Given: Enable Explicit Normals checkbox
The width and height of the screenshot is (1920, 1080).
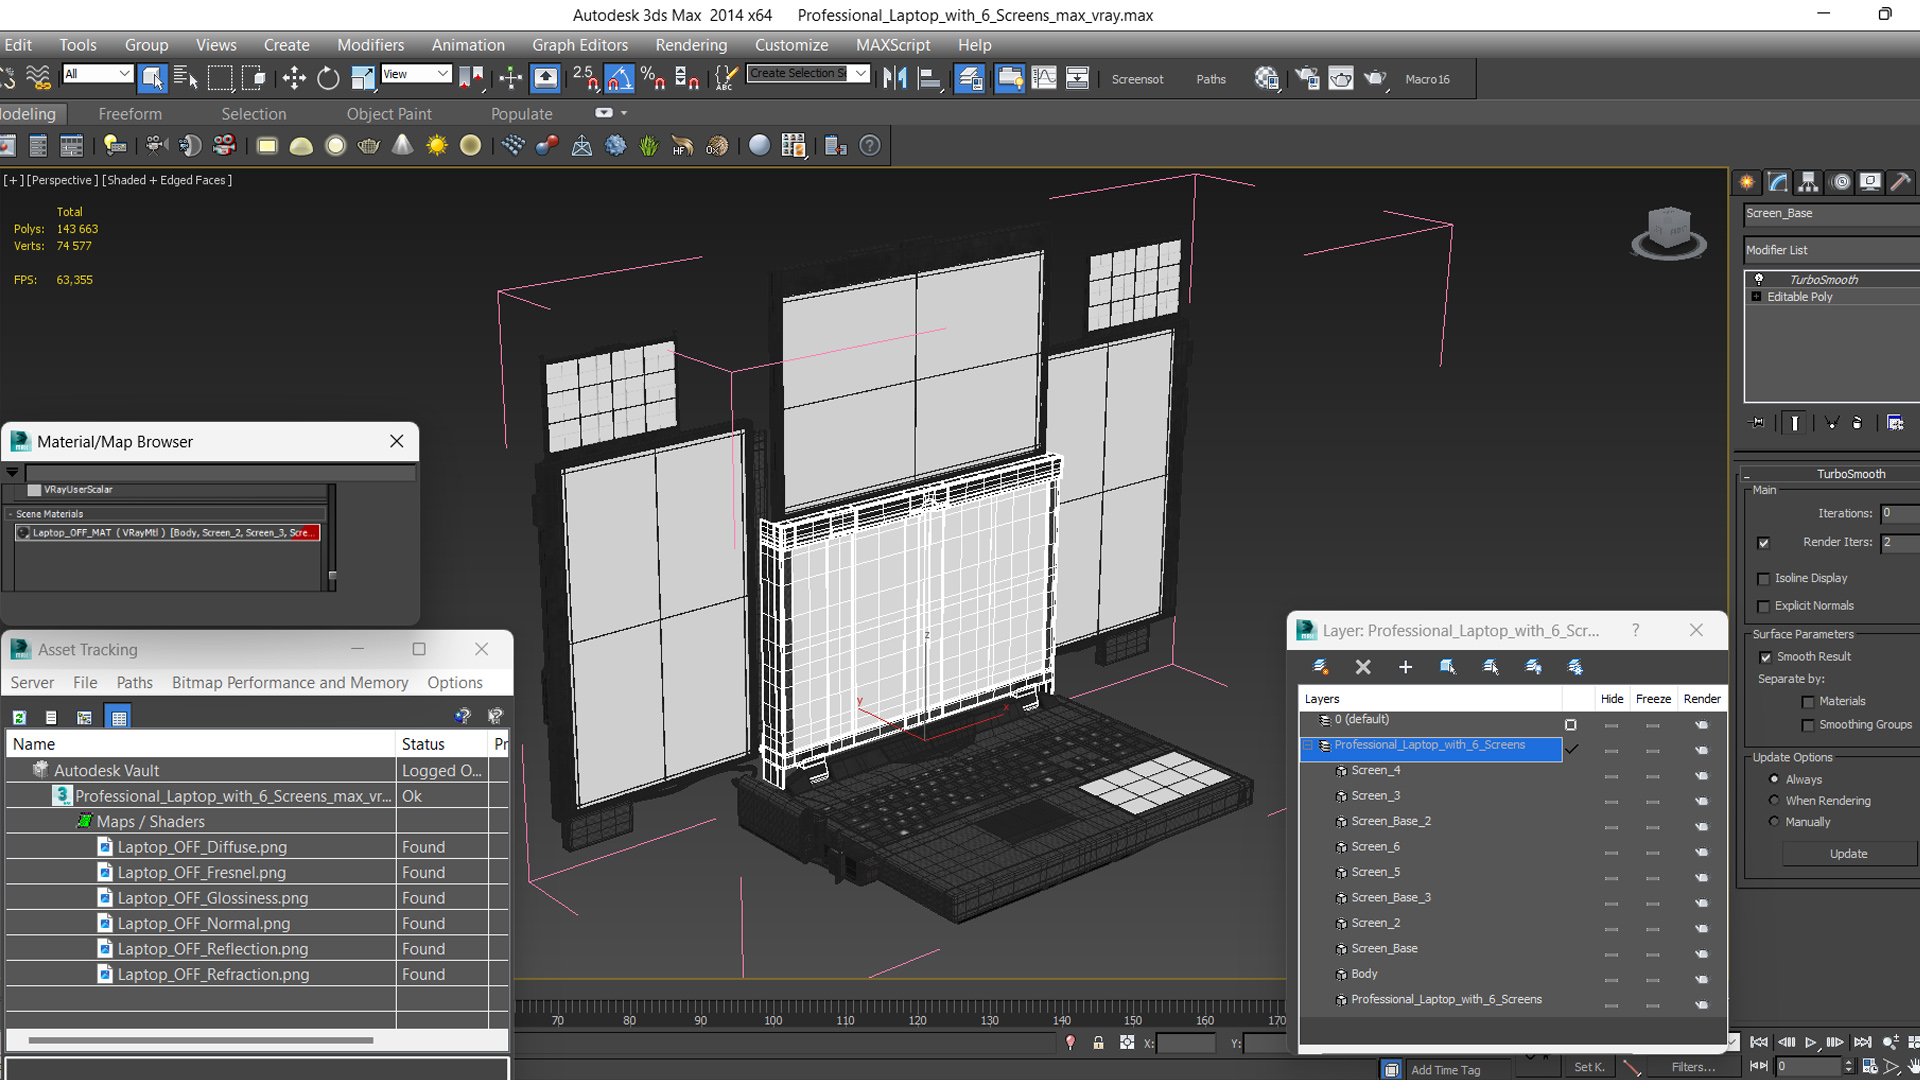Looking at the screenshot, I should click(1763, 607).
